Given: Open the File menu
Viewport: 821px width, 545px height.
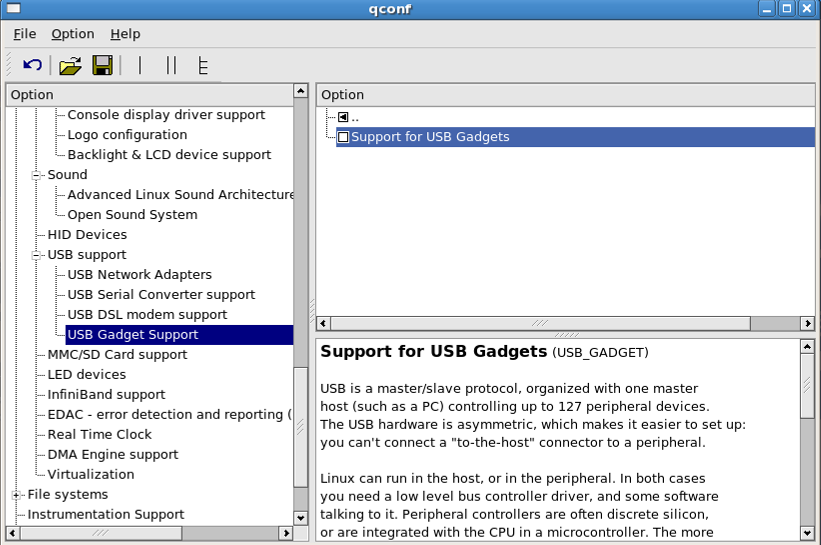Looking at the screenshot, I should click(x=25, y=34).
